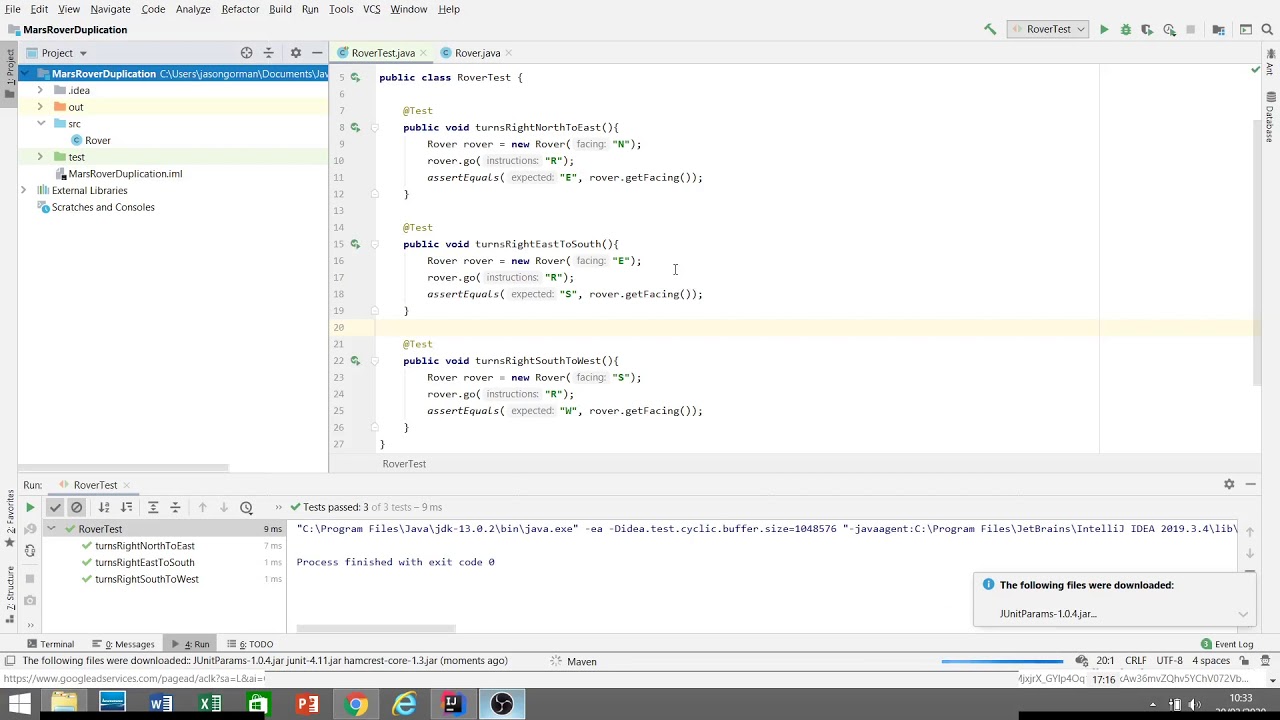1280x720 pixels.
Task: Rerun tests in Run panel
Action: pos(30,507)
